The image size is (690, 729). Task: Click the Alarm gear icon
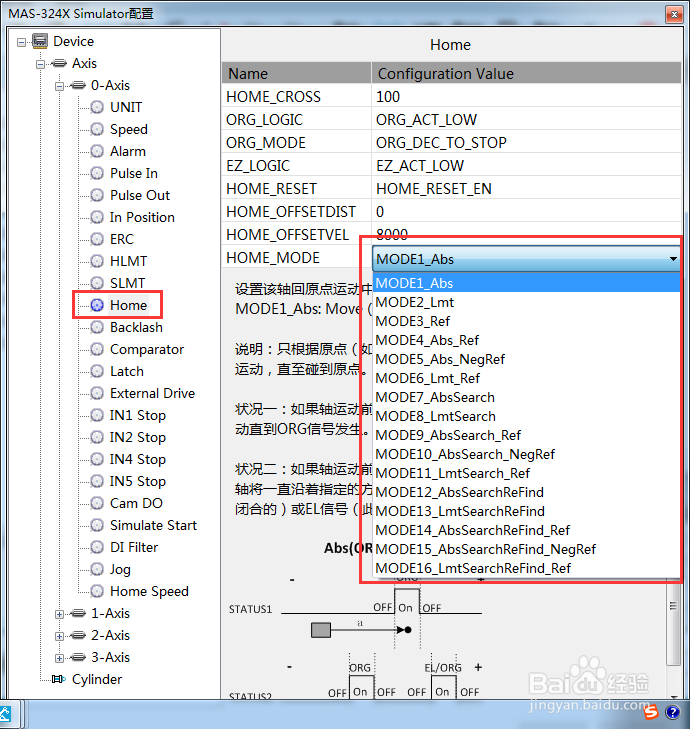click(97, 151)
